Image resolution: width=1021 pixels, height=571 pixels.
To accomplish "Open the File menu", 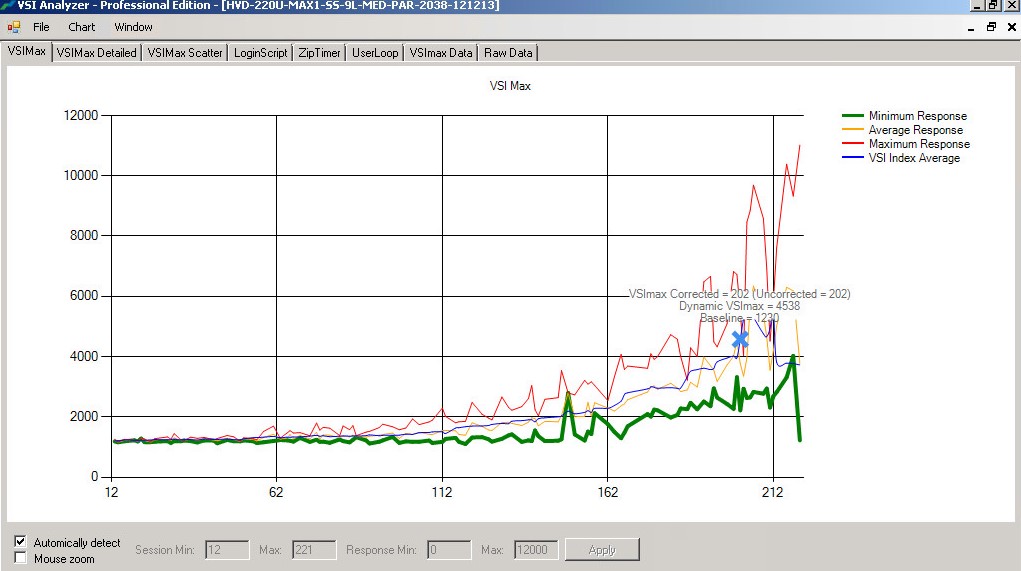I will tap(41, 27).
